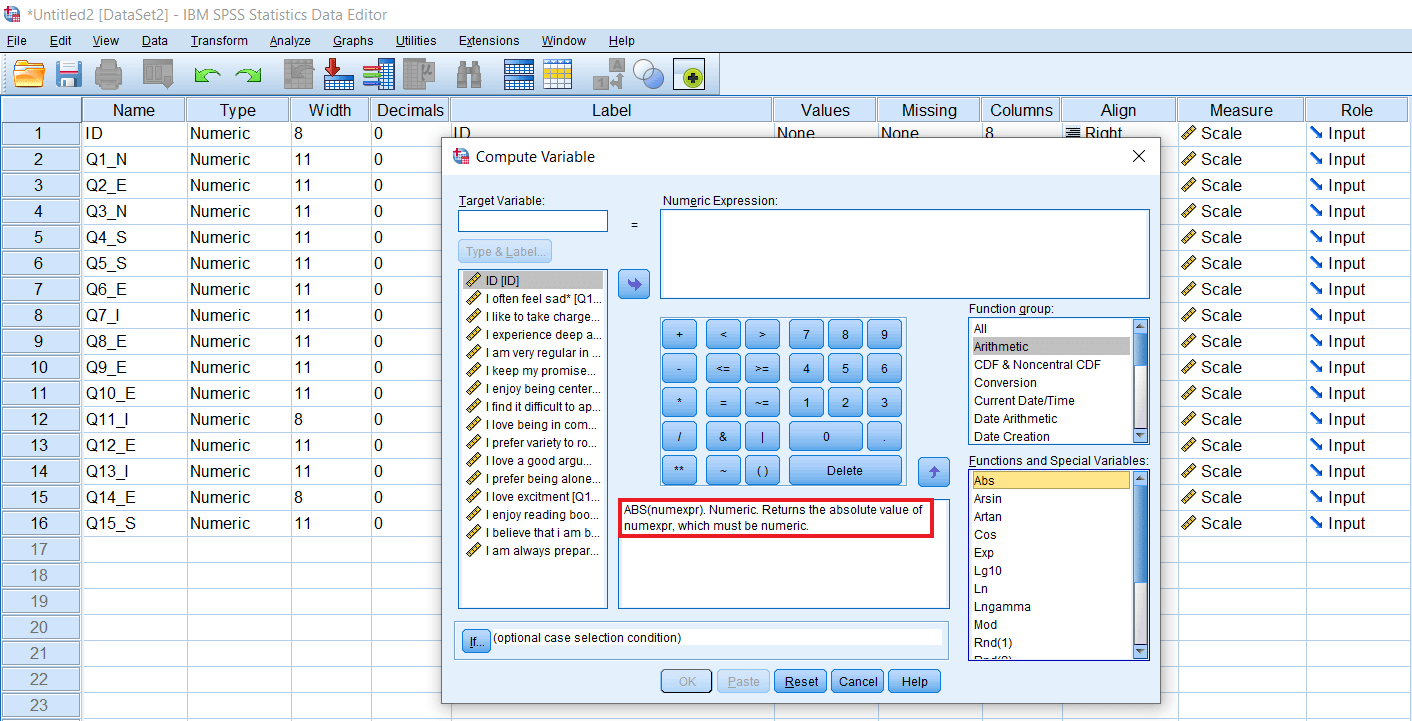
Task: Insert function using blue up arrow button
Action: click(x=934, y=471)
